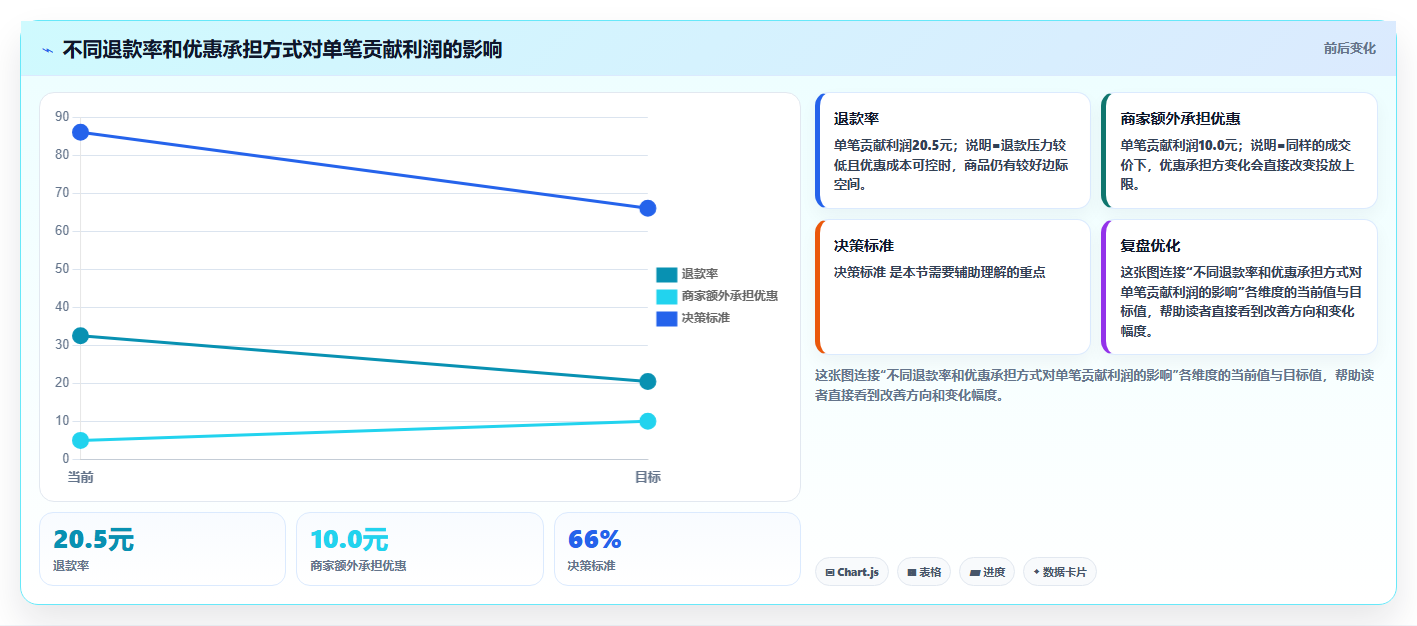
Task: Click the icon in the Chart.js chip
Action: click(830, 573)
